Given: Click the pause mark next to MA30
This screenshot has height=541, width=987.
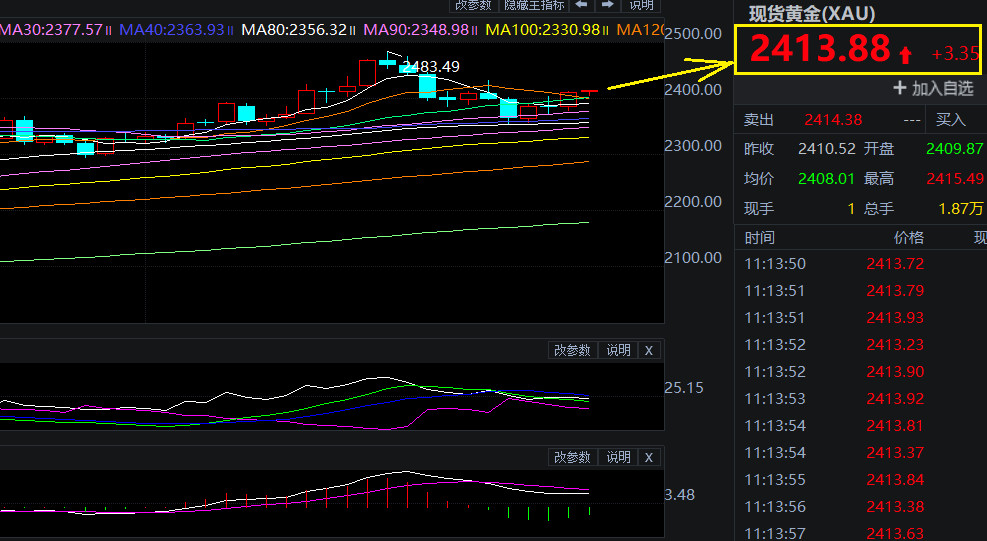Looking at the screenshot, I should pos(109,30).
